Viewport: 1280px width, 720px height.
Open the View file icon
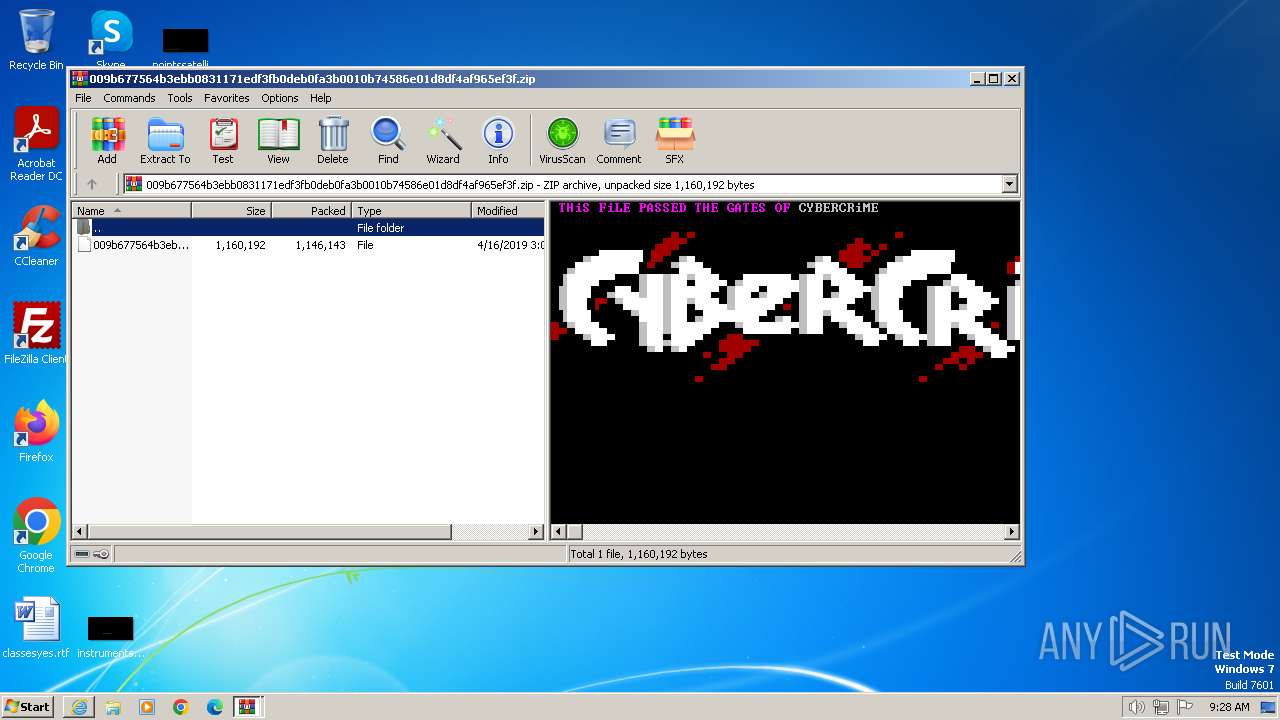pos(278,140)
